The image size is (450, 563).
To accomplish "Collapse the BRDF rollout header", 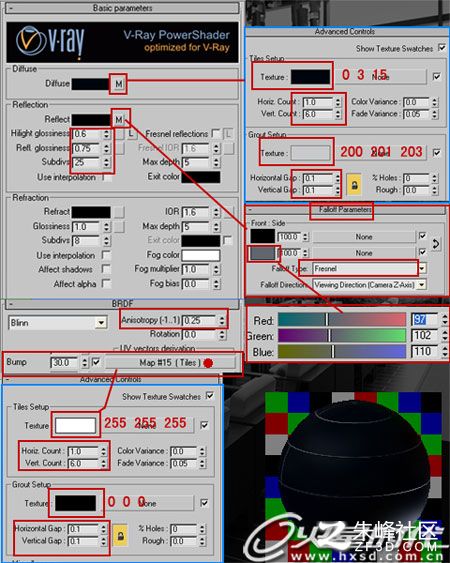I will [122, 304].
